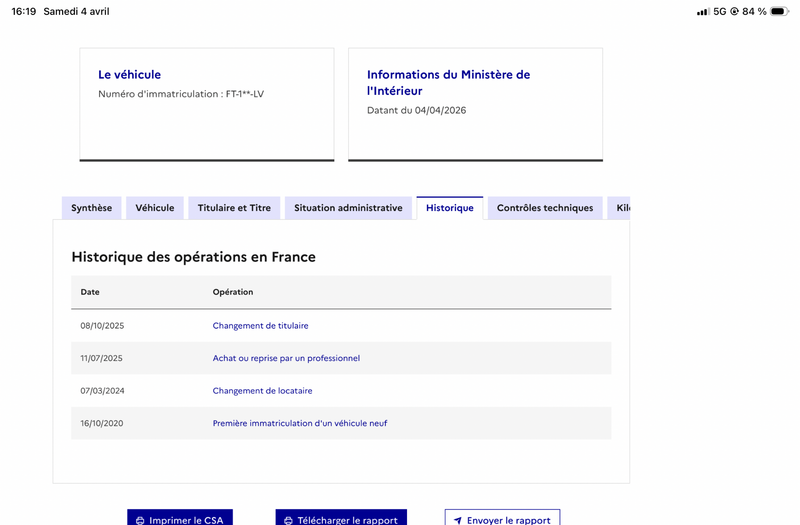Tap the orientation lock status icon
The image size is (800, 525).
[x=735, y=11]
